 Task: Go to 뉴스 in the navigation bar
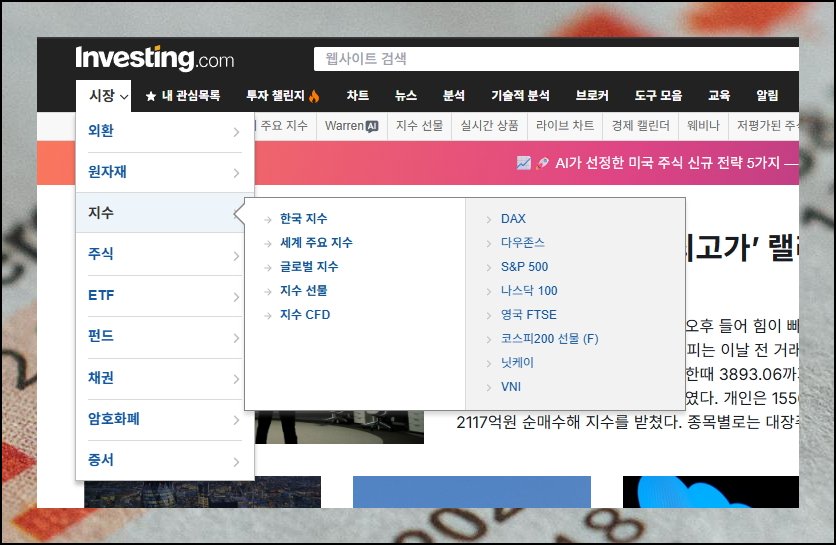point(406,96)
